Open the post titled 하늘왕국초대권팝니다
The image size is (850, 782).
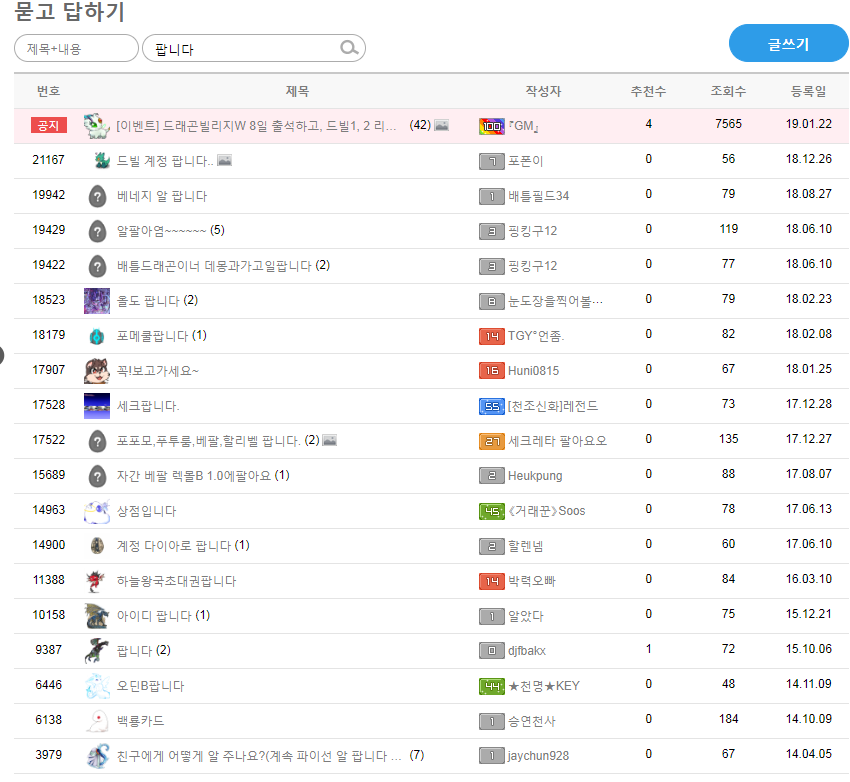click(x=176, y=580)
